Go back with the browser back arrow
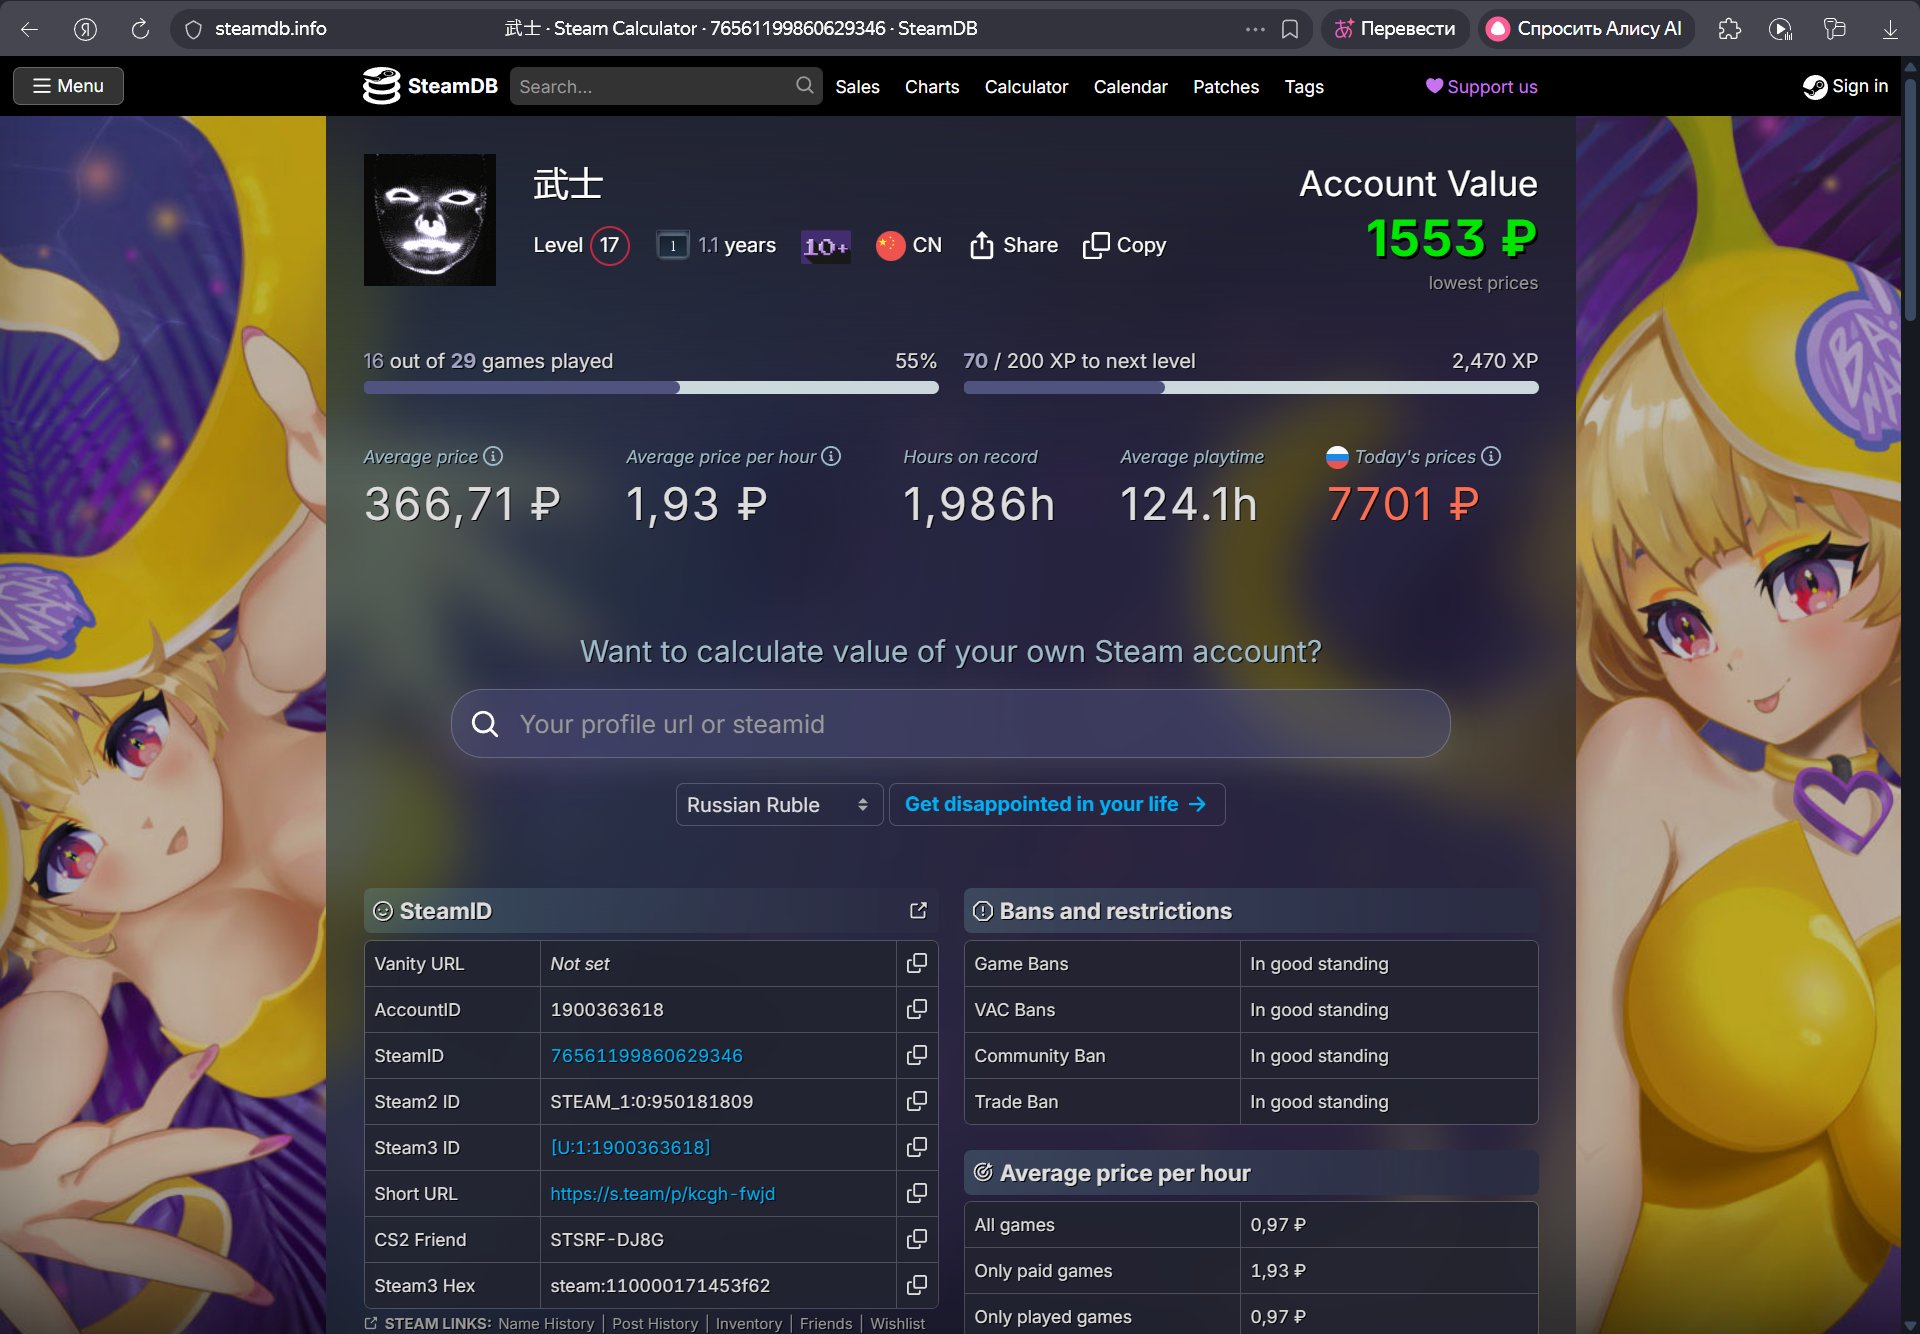The width and height of the screenshot is (1920, 1334). coord(29,29)
